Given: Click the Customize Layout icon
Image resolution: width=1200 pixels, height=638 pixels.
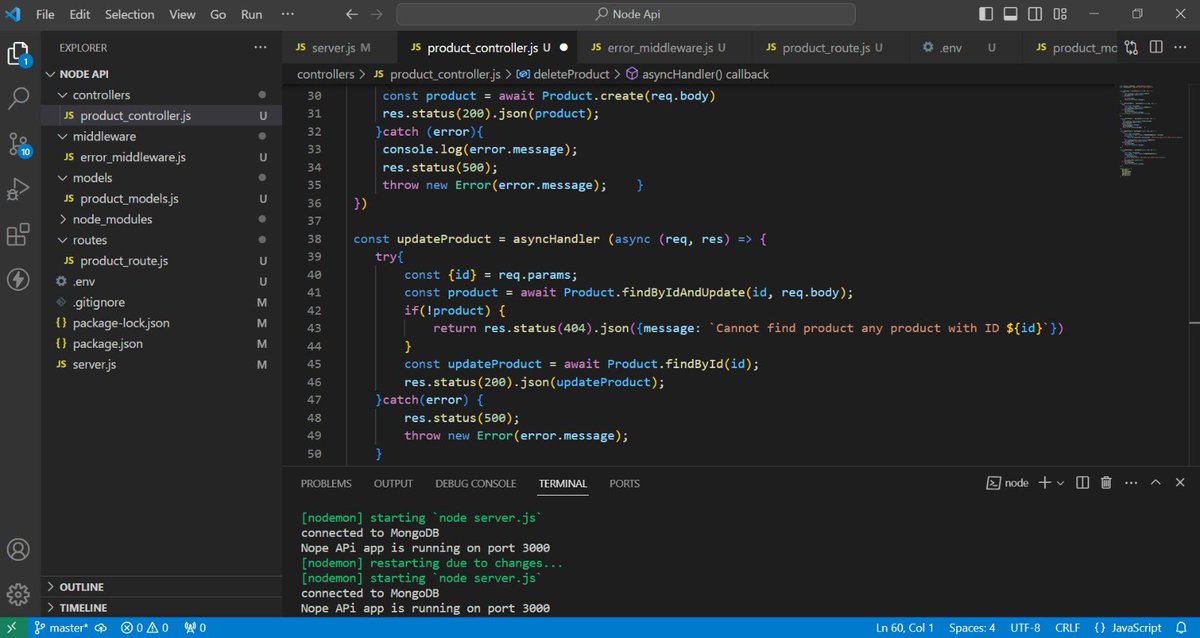Looking at the screenshot, I should (1062, 14).
